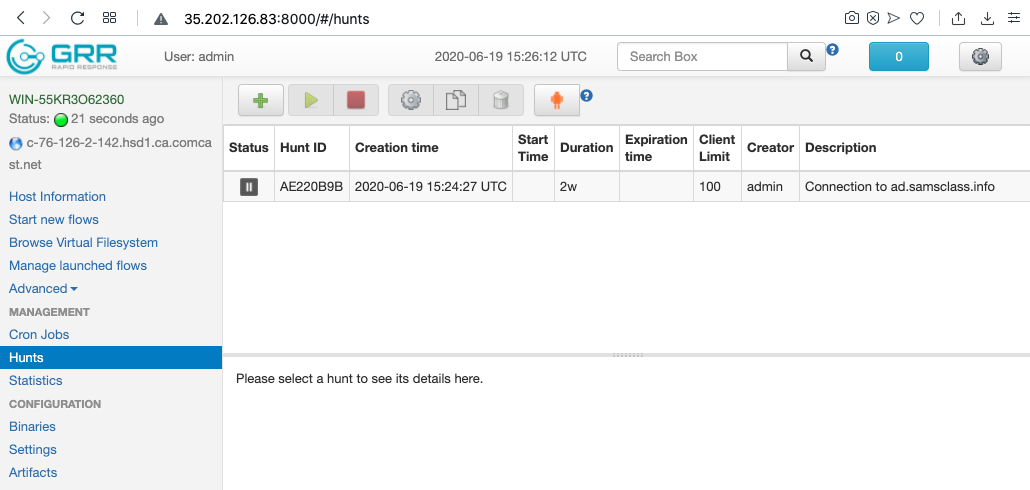Click the Search Box input field
Screen dimensions: 1030x490
pyautogui.click(x=702, y=56)
